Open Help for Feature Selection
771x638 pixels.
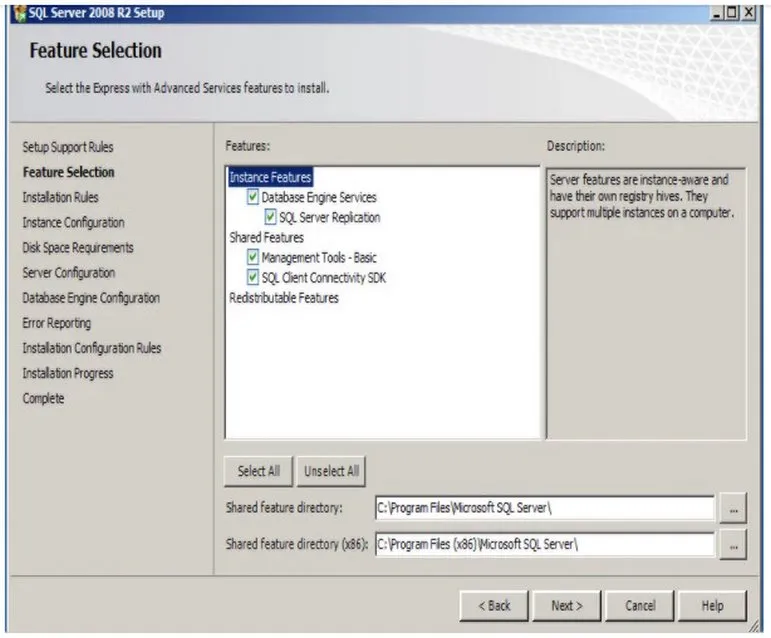point(712,606)
